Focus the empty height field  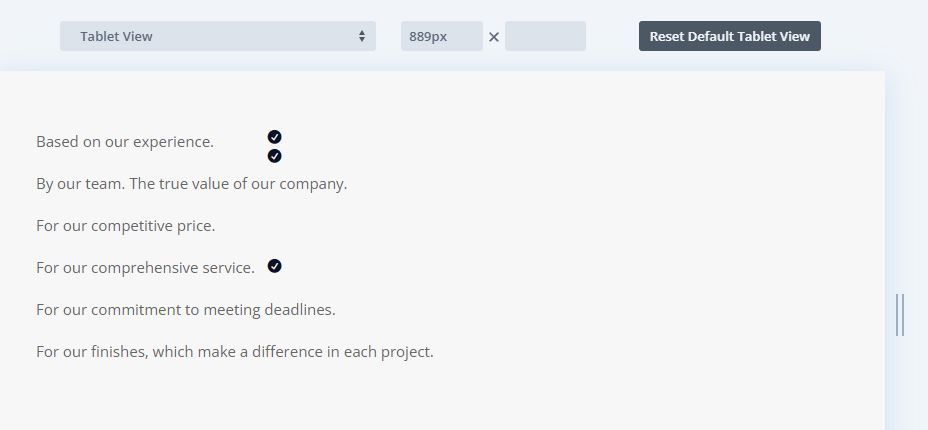pyautogui.click(x=545, y=36)
